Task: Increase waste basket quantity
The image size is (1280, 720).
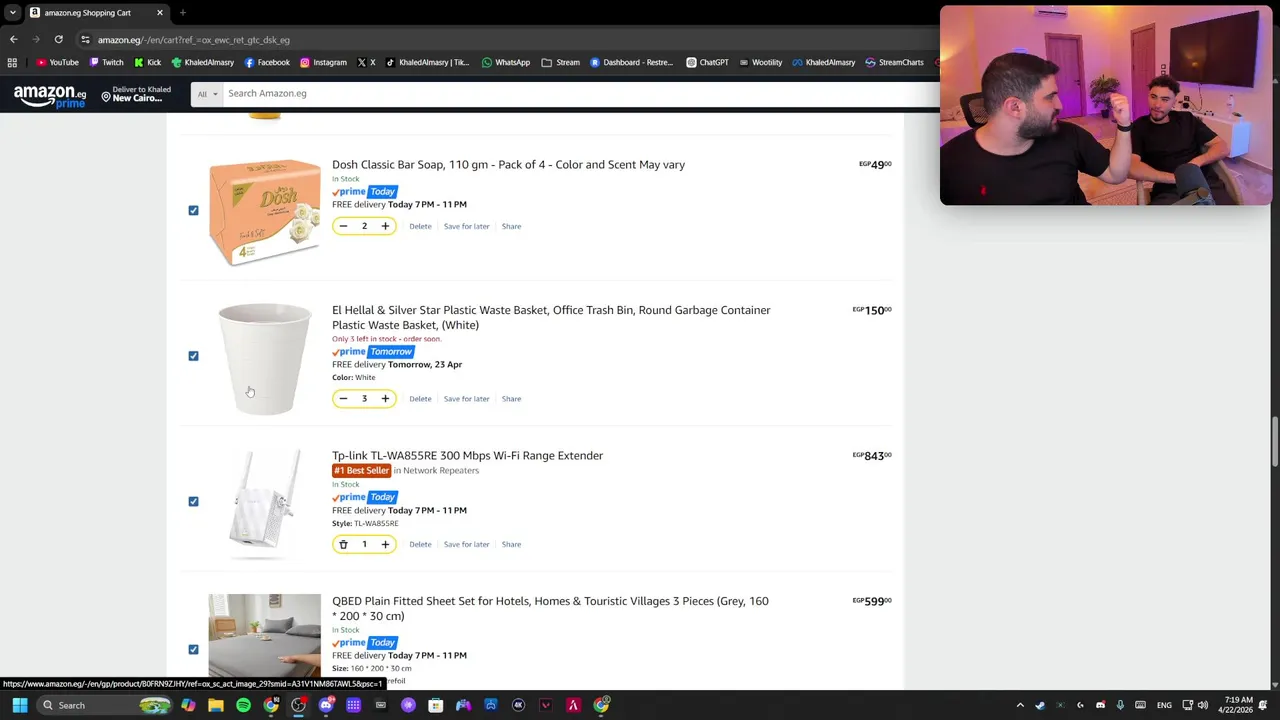Action: [x=385, y=398]
